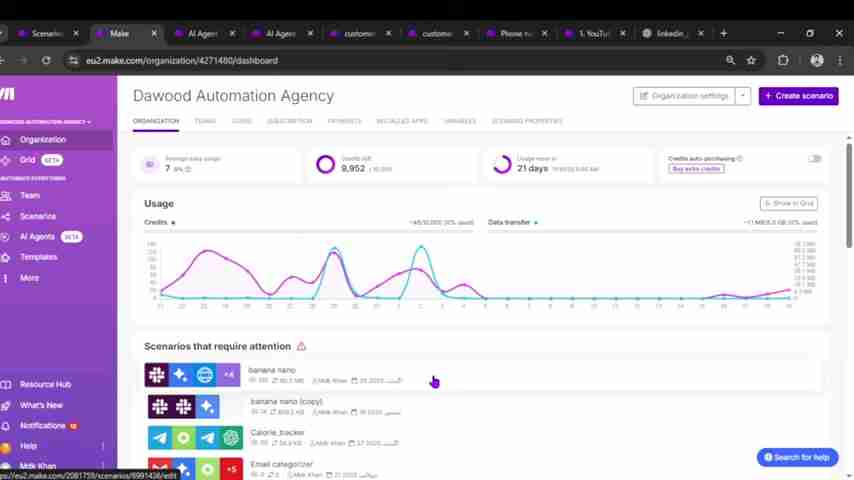The height and width of the screenshot is (480, 854).
Task: Click the Search for help button
Action: pyautogui.click(x=797, y=458)
